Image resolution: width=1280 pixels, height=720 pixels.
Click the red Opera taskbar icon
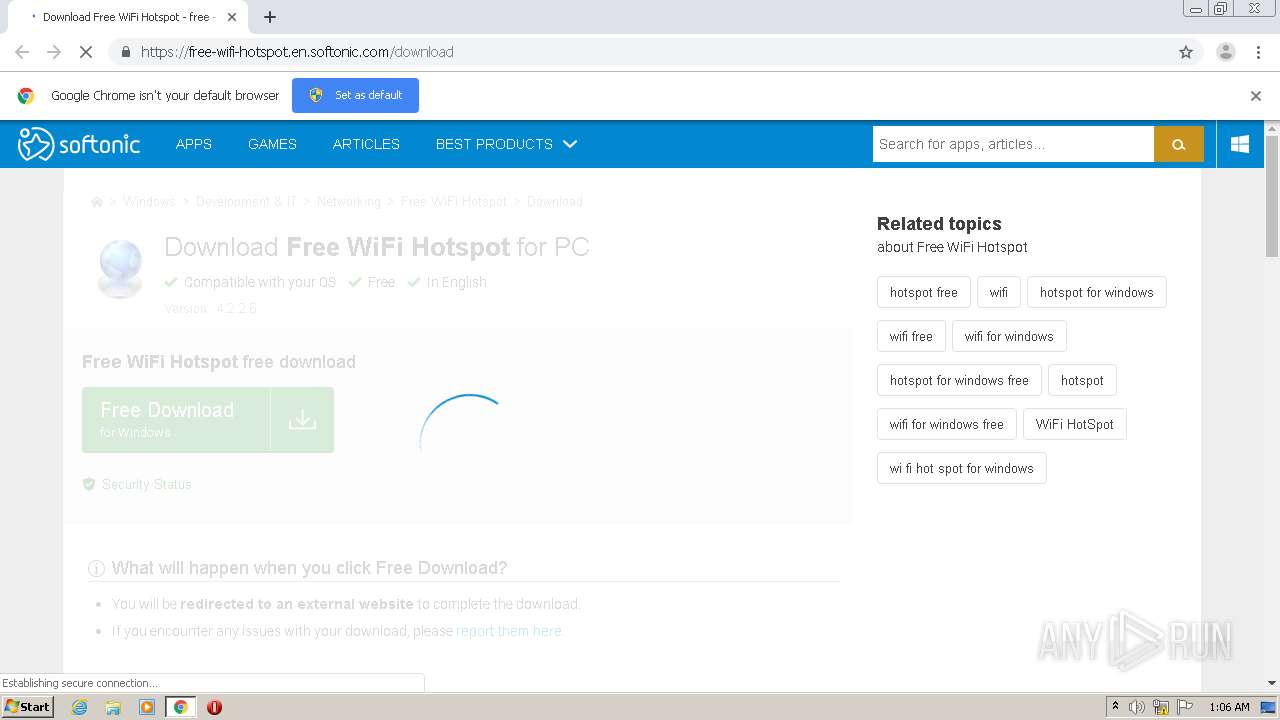[x=214, y=707]
